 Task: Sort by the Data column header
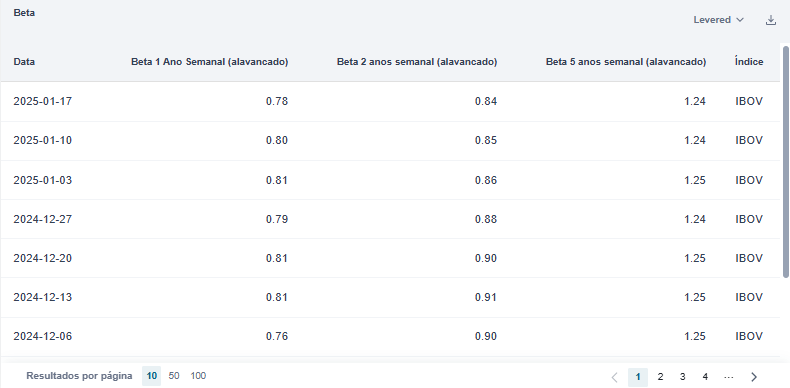tap(24, 62)
